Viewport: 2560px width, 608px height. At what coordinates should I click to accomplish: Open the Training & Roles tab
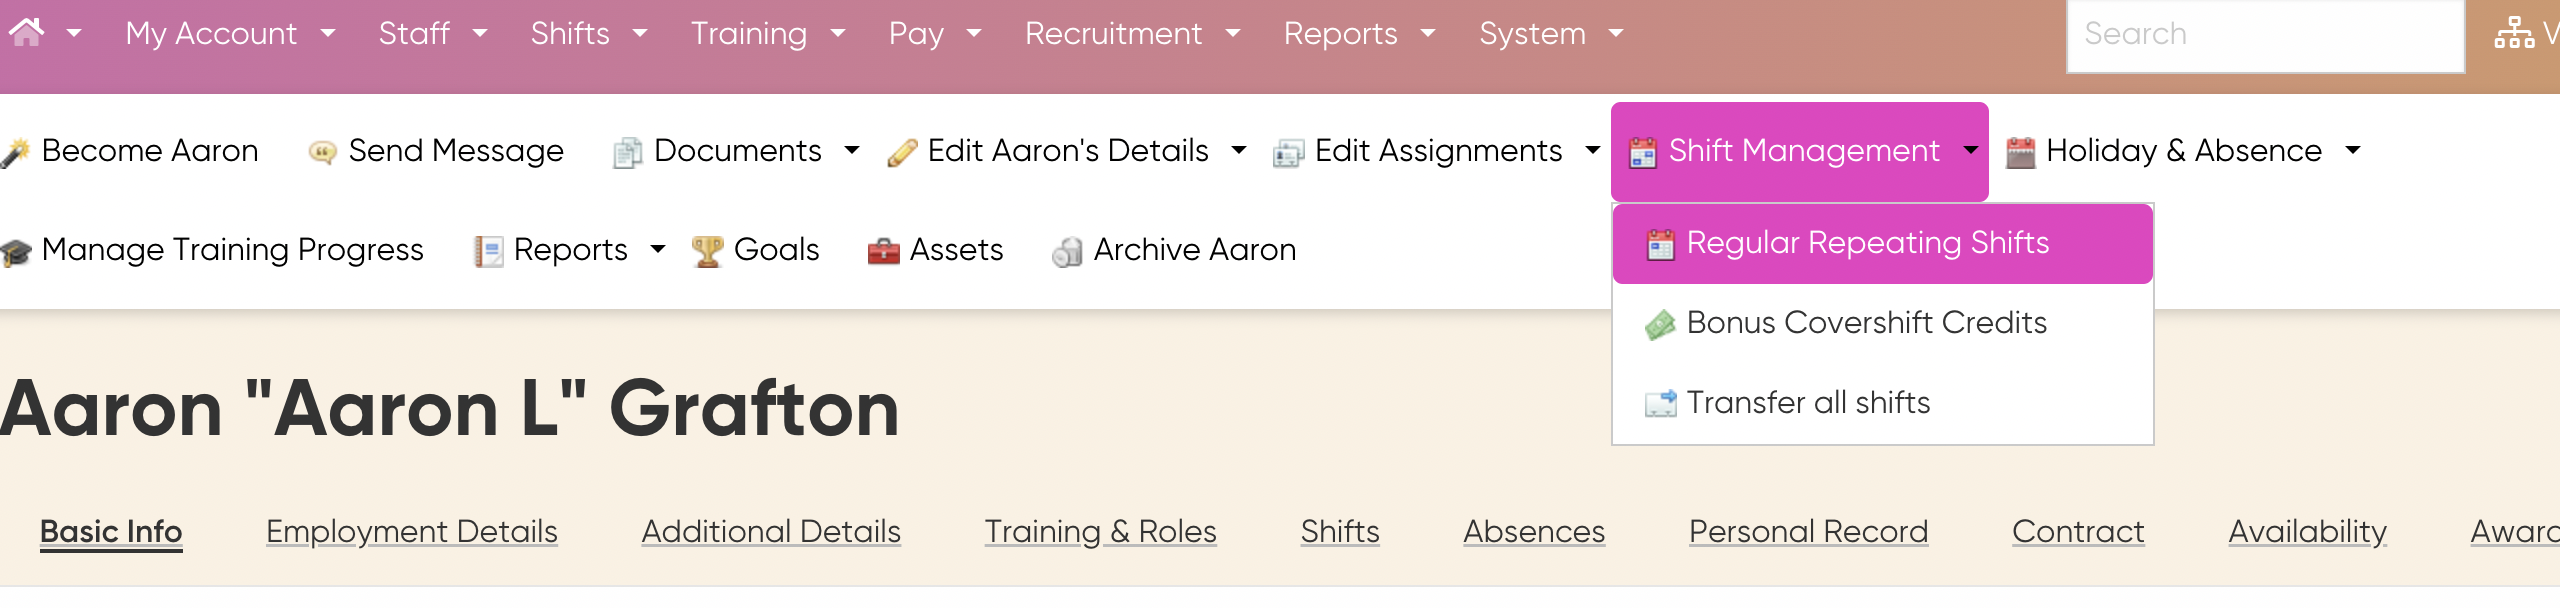pyautogui.click(x=1100, y=531)
